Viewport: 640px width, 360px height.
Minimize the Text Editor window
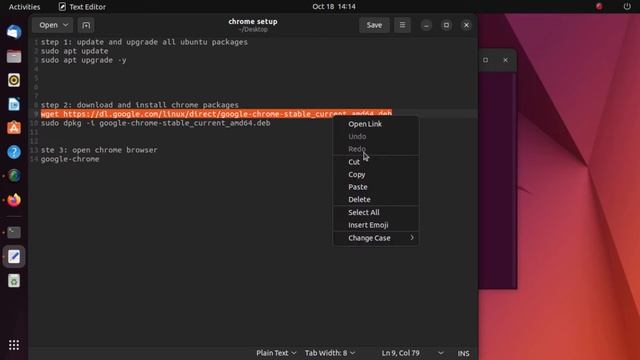(x=426, y=25)
